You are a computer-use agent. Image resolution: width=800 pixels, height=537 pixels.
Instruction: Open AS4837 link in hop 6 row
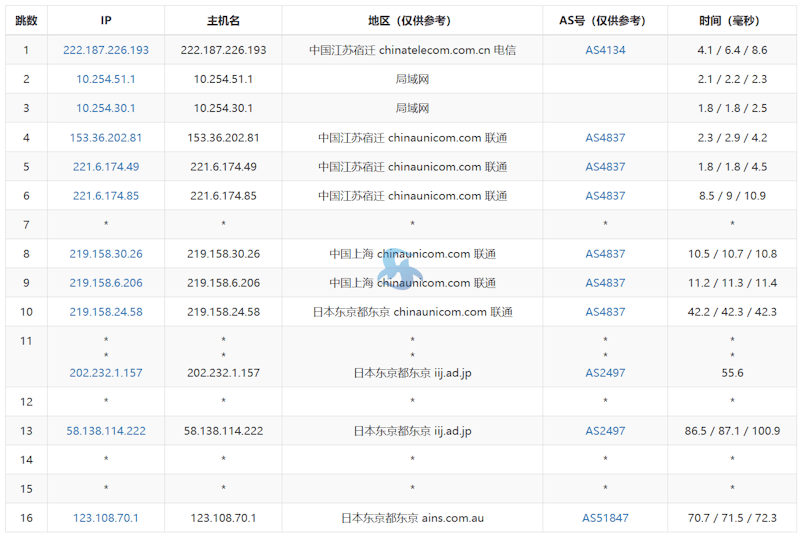[605, 196]
